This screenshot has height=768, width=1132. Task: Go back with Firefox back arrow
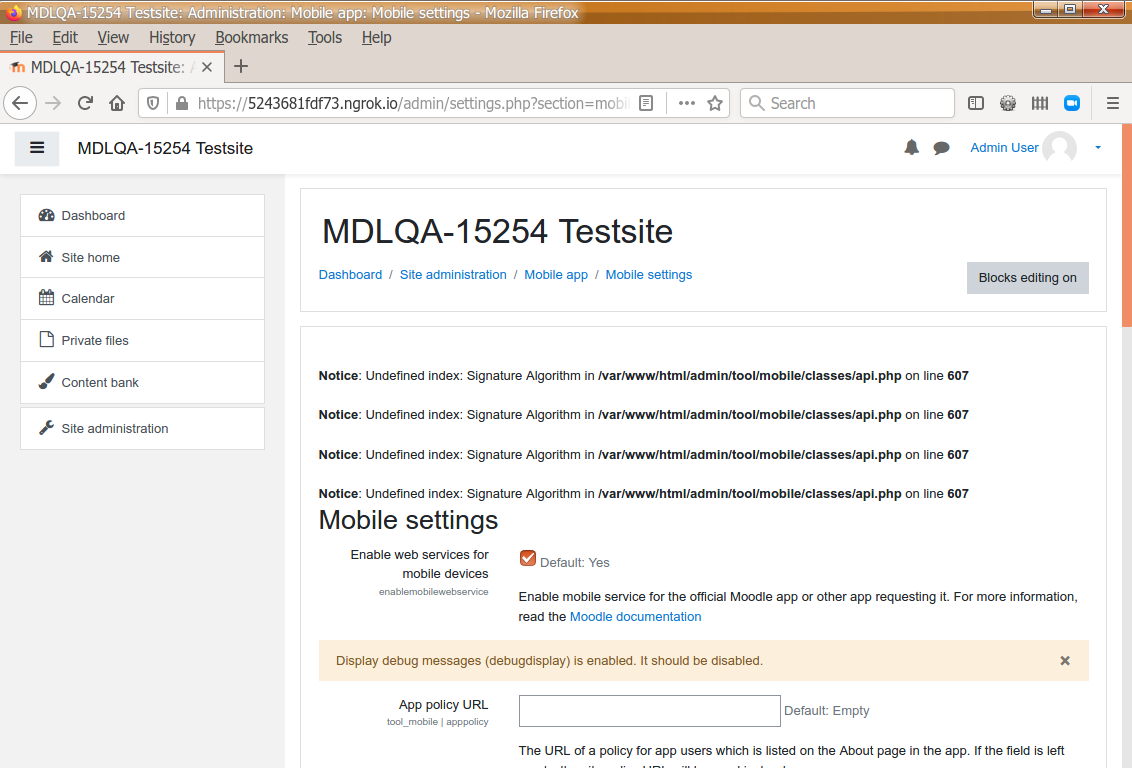[20, 103]
